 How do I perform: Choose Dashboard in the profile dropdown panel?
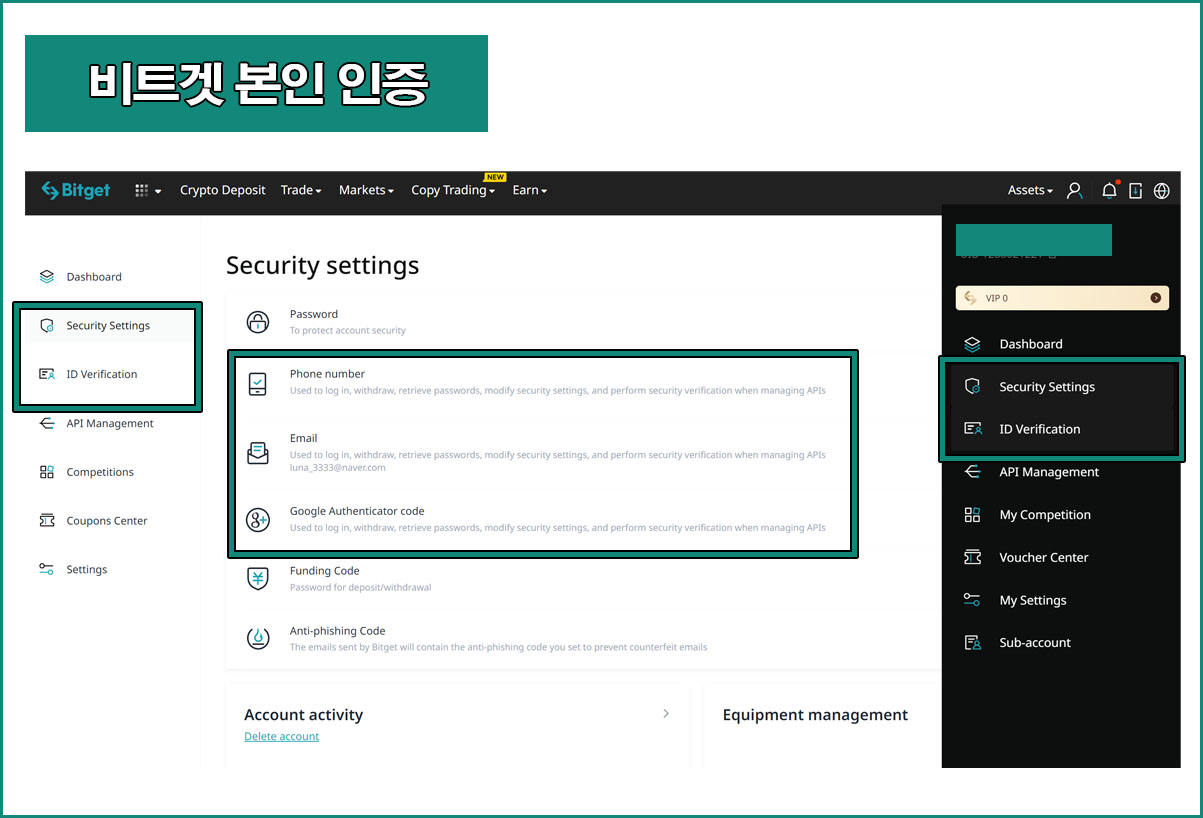(x=1031, y=344)
